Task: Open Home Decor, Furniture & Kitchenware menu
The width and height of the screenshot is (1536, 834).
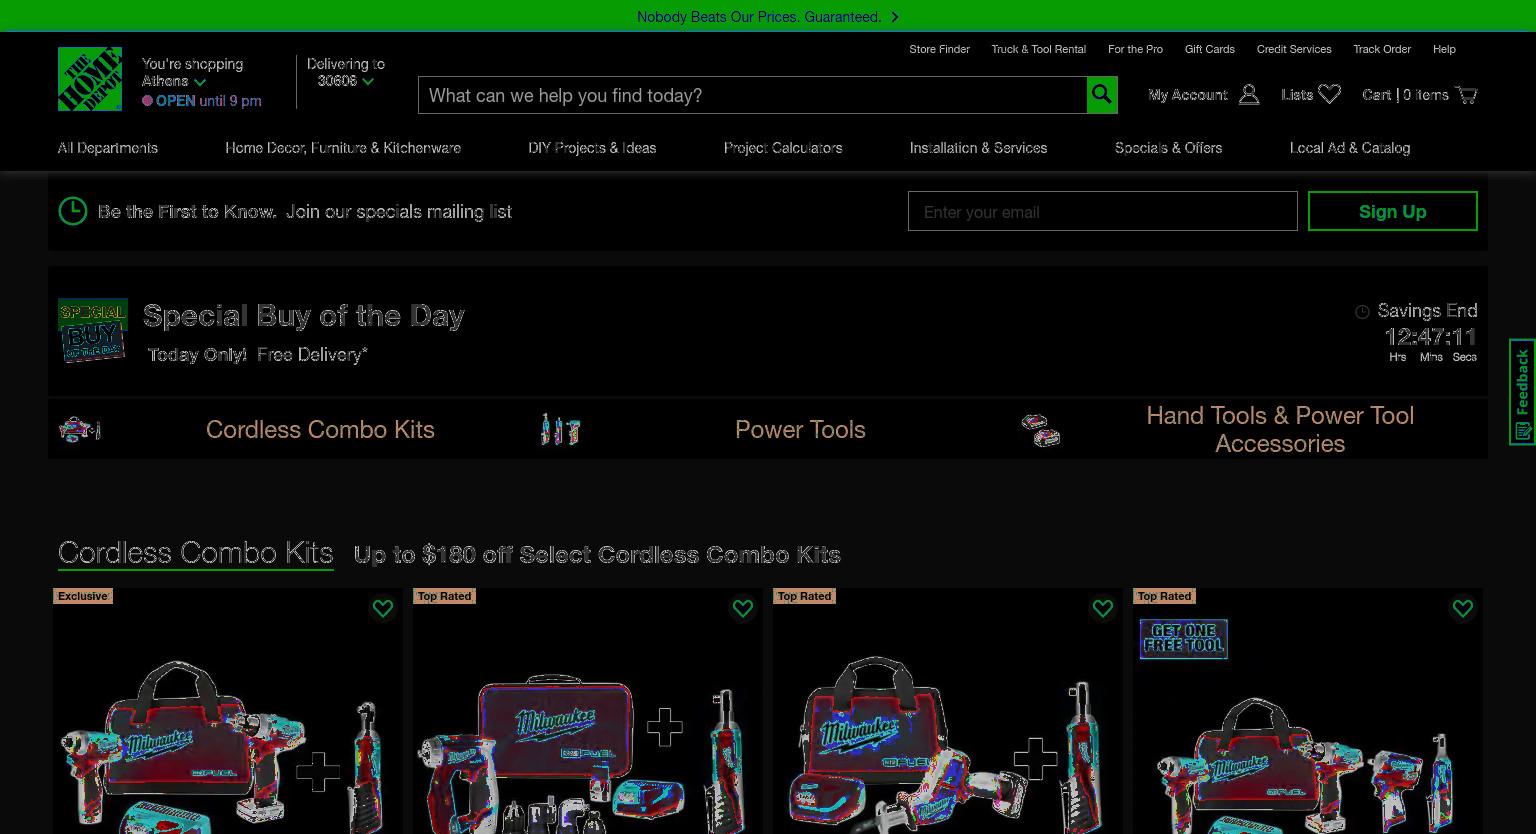Action: 343,148
